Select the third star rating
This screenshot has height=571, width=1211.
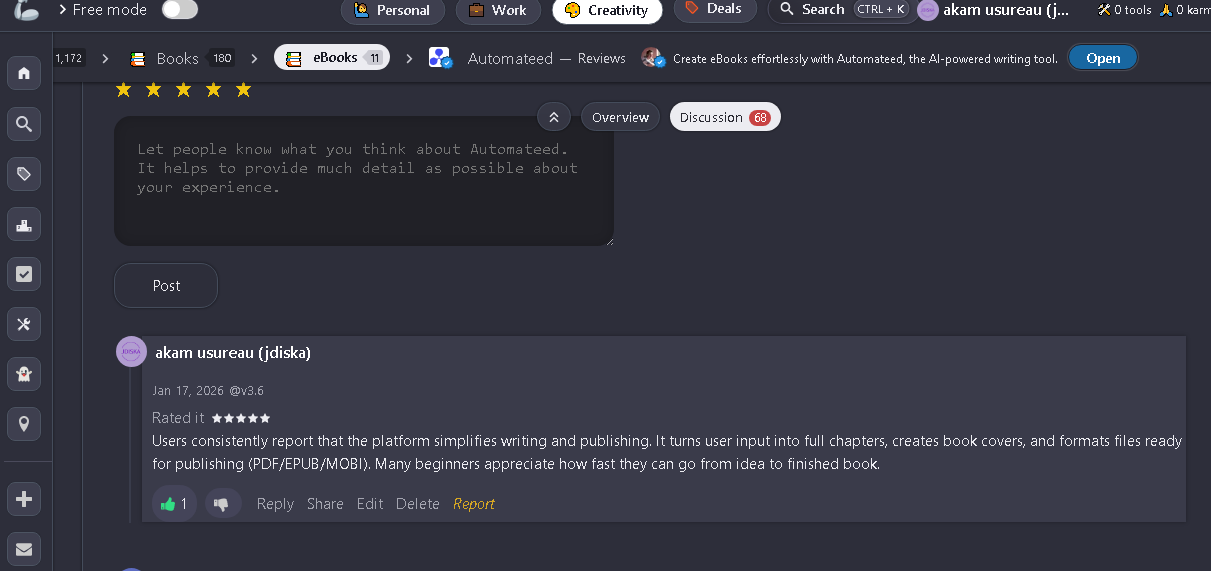(x=183, y=90)
